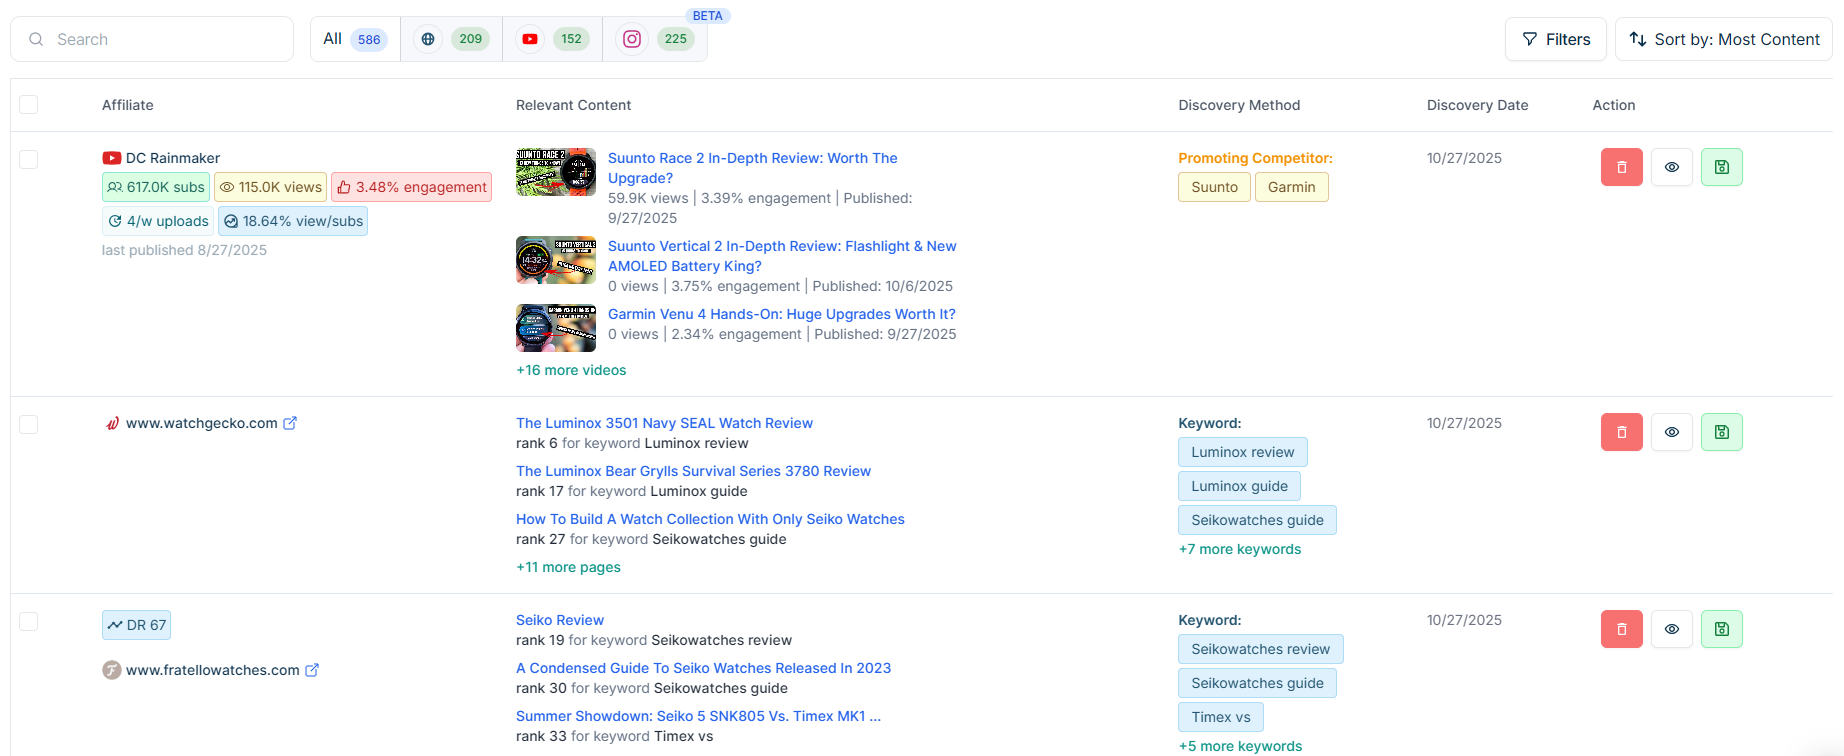Open How To Build A Watch Collection link

710,519
